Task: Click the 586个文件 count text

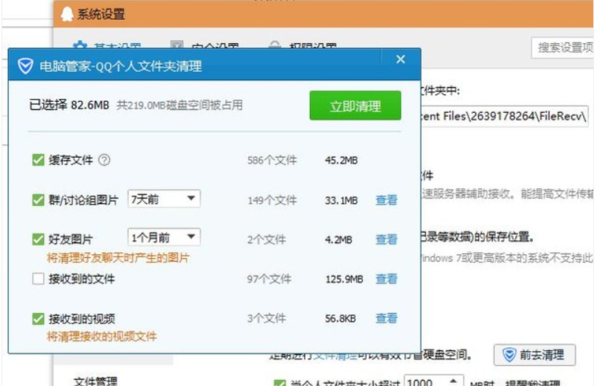Action: [272, 160]
